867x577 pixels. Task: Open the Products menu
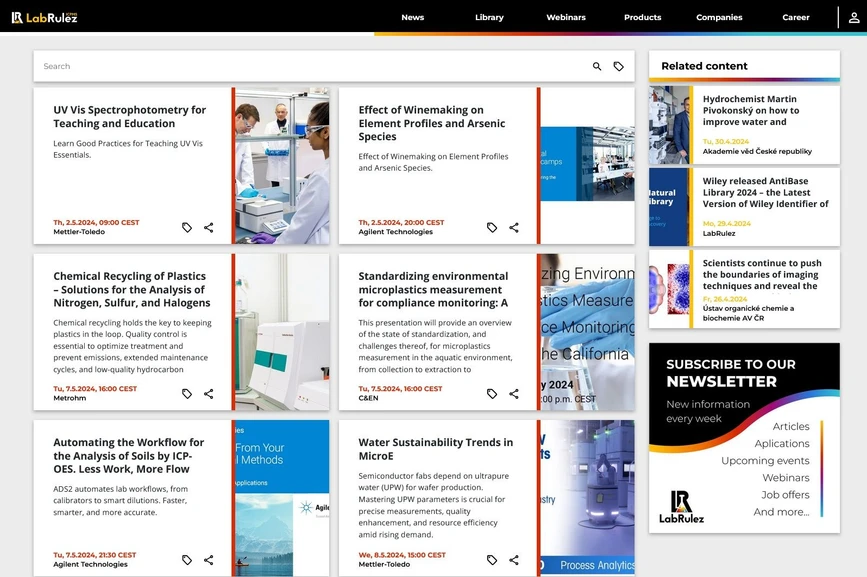point(643,17)
